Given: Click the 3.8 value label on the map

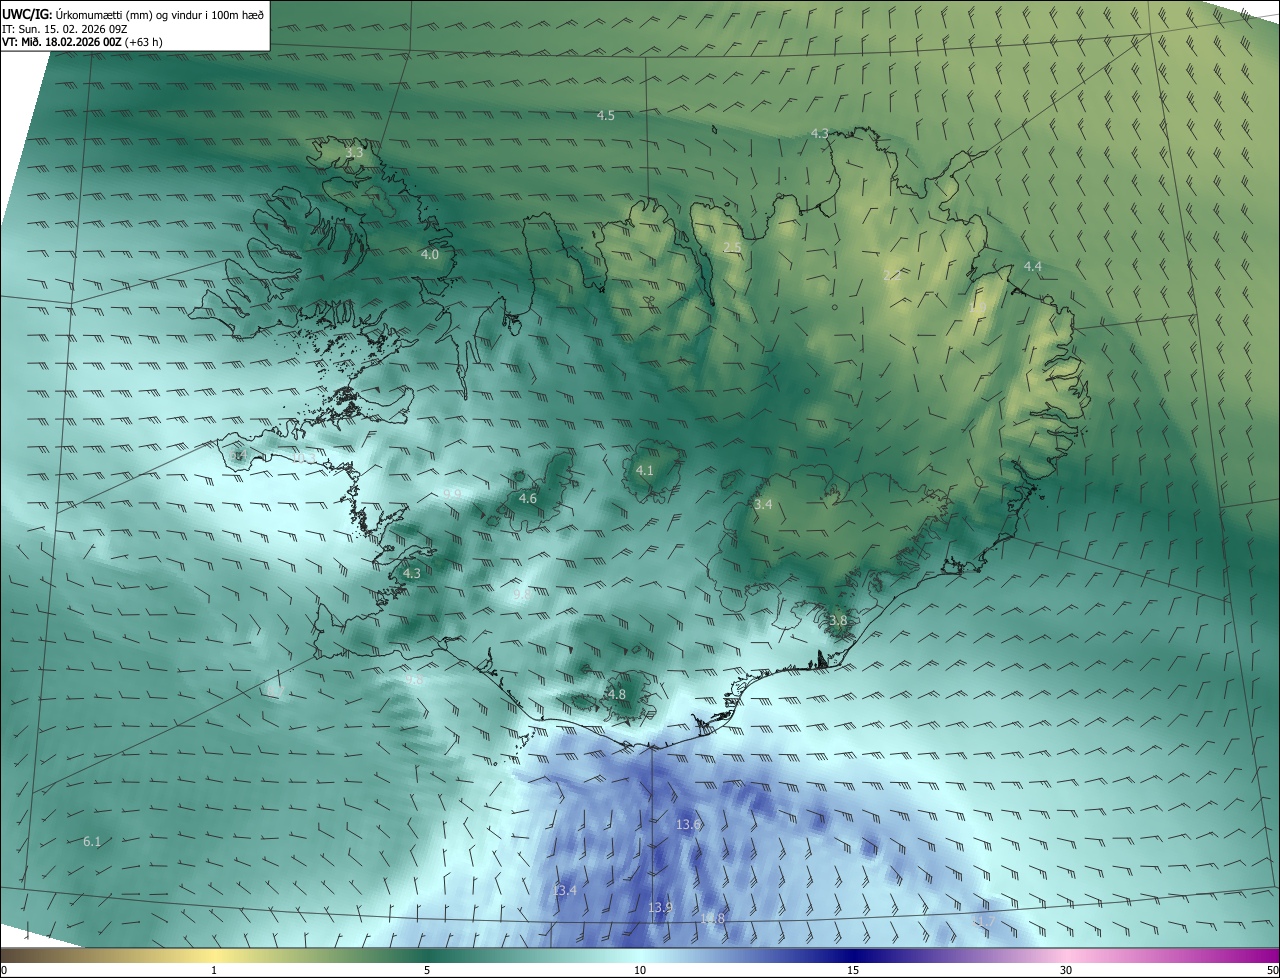Looking at the screenshot, I should (x=838, y=620).
